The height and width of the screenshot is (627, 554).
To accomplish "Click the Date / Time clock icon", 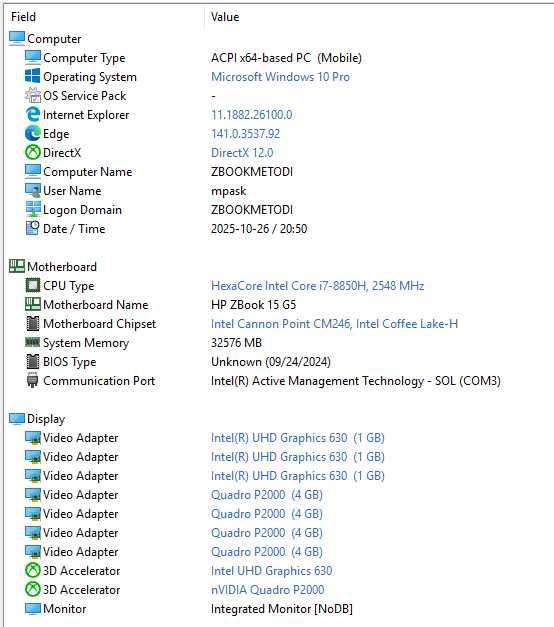I will [x=33, y=228].
